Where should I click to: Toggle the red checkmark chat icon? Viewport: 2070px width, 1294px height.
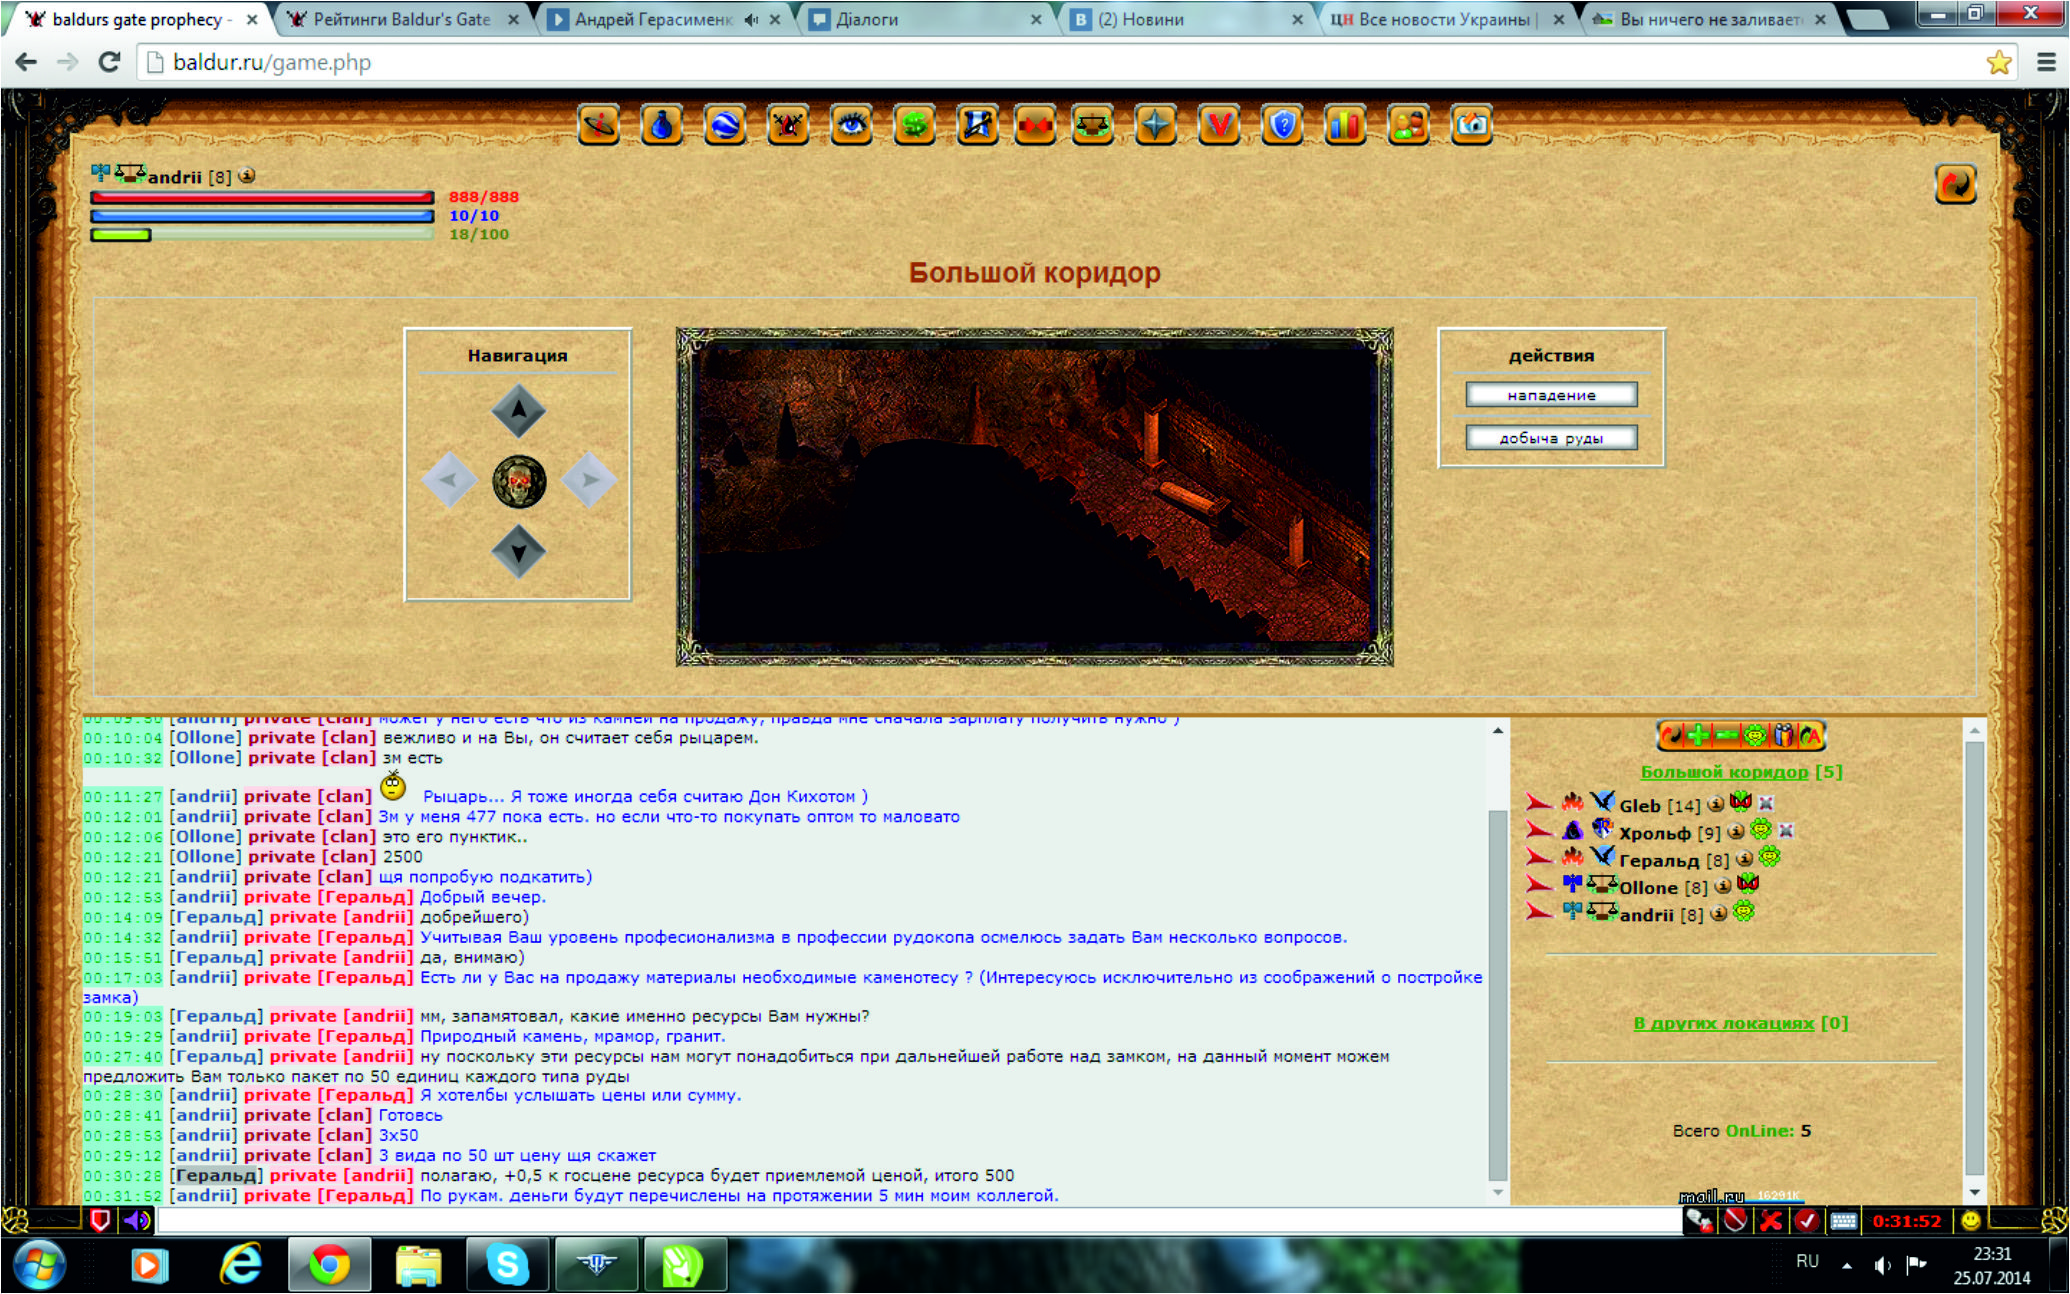pyautogui.click(x=1806, y=1220)
